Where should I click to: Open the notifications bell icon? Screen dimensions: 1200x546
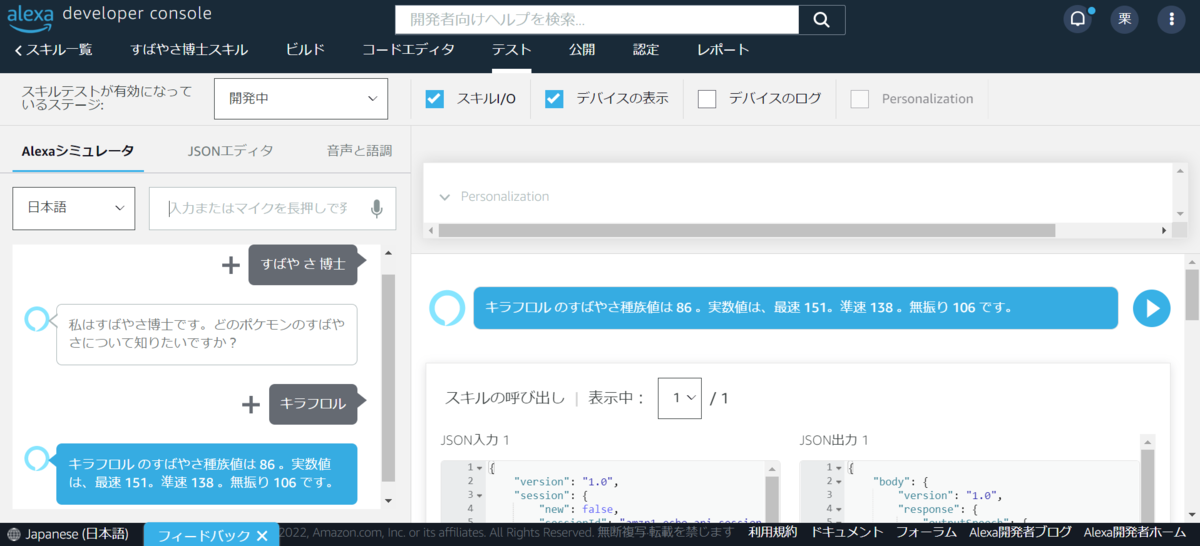tap(1078, 19)
